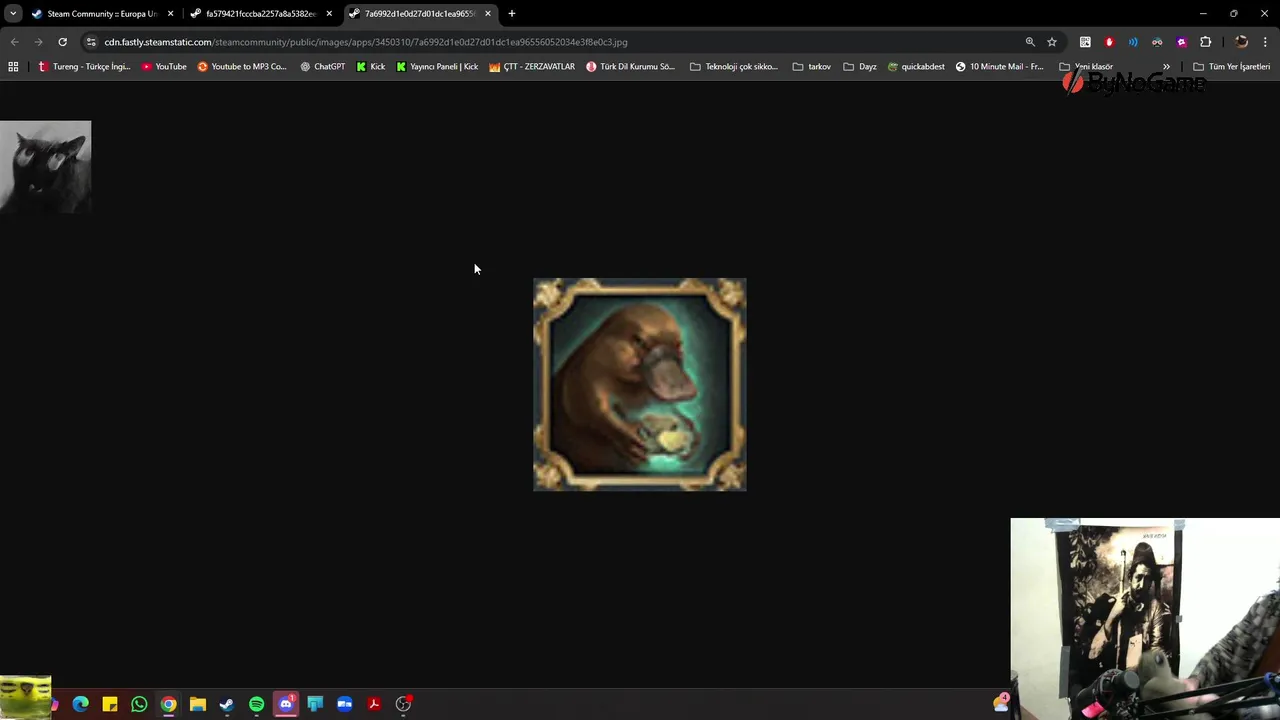Open the tab search dropdown arrow
Screen dimensions: 1280x720
coord(12,14)
